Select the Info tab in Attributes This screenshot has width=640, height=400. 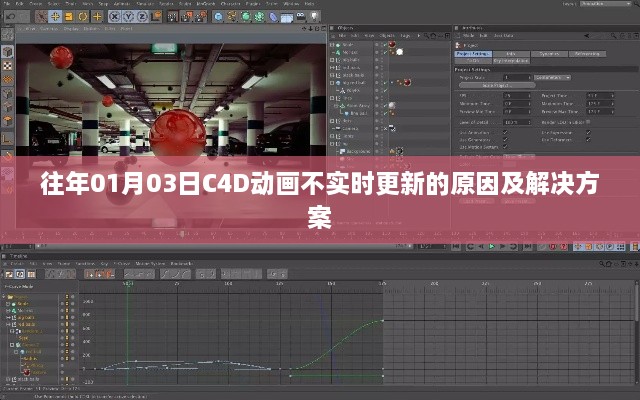pos(511,54)
